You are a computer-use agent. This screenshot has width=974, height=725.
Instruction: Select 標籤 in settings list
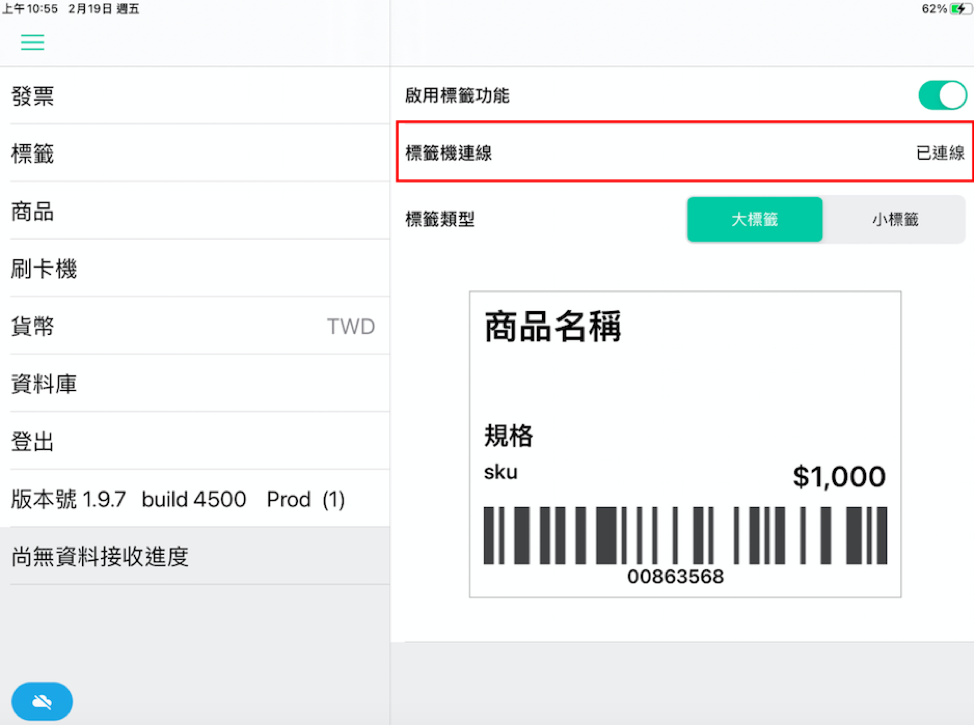(x=194, y=153)
